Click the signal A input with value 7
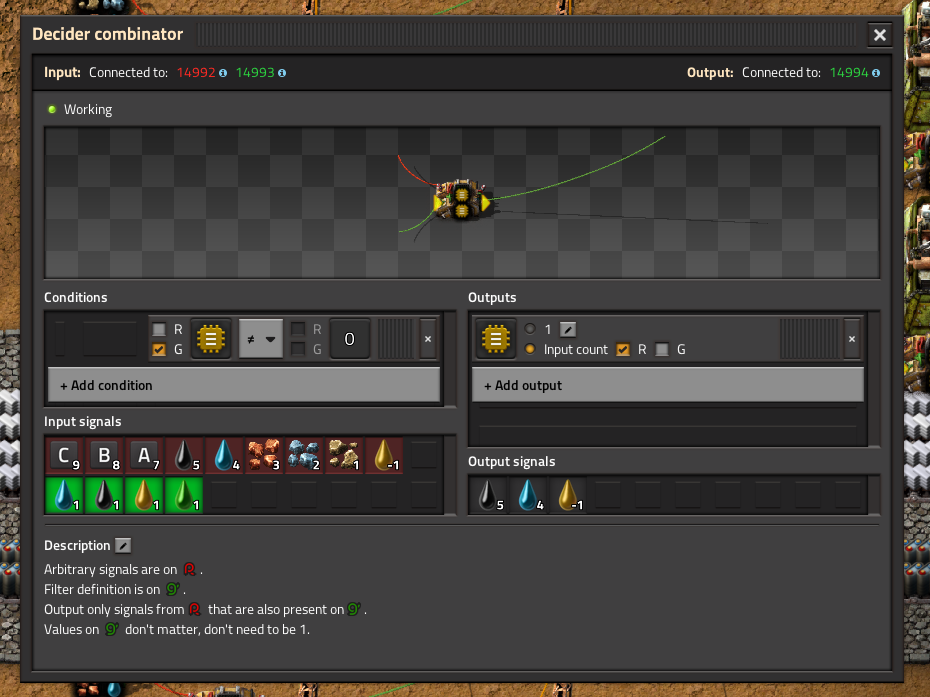Screen dimensions: 930x697 pos(144,456)
